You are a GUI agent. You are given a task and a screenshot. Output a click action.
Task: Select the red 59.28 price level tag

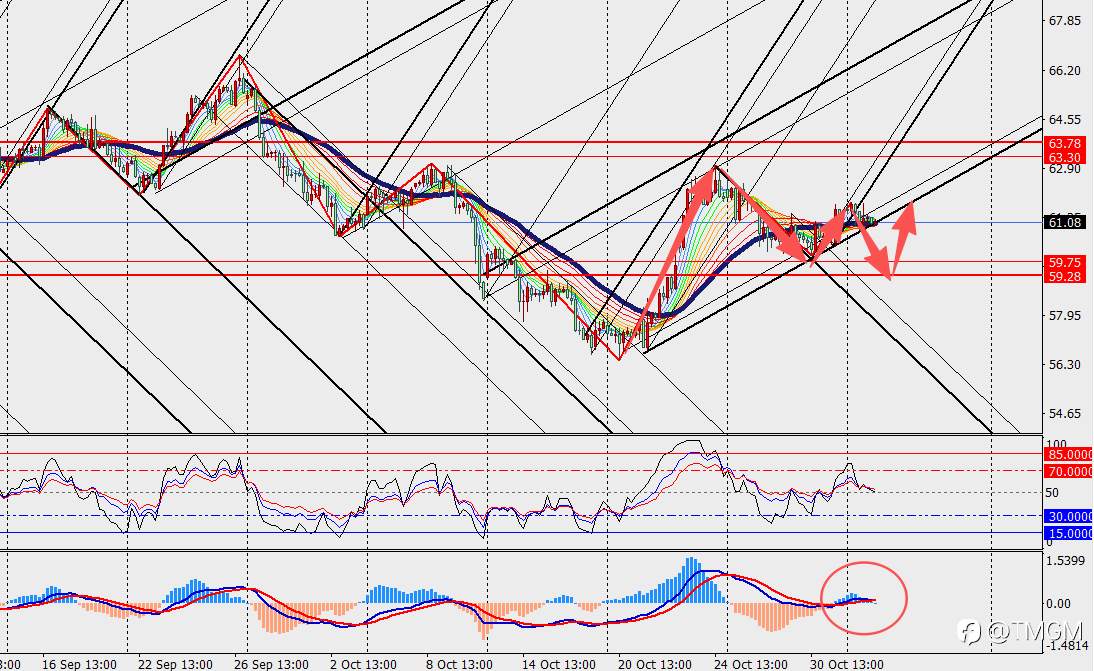[1065, 276]
